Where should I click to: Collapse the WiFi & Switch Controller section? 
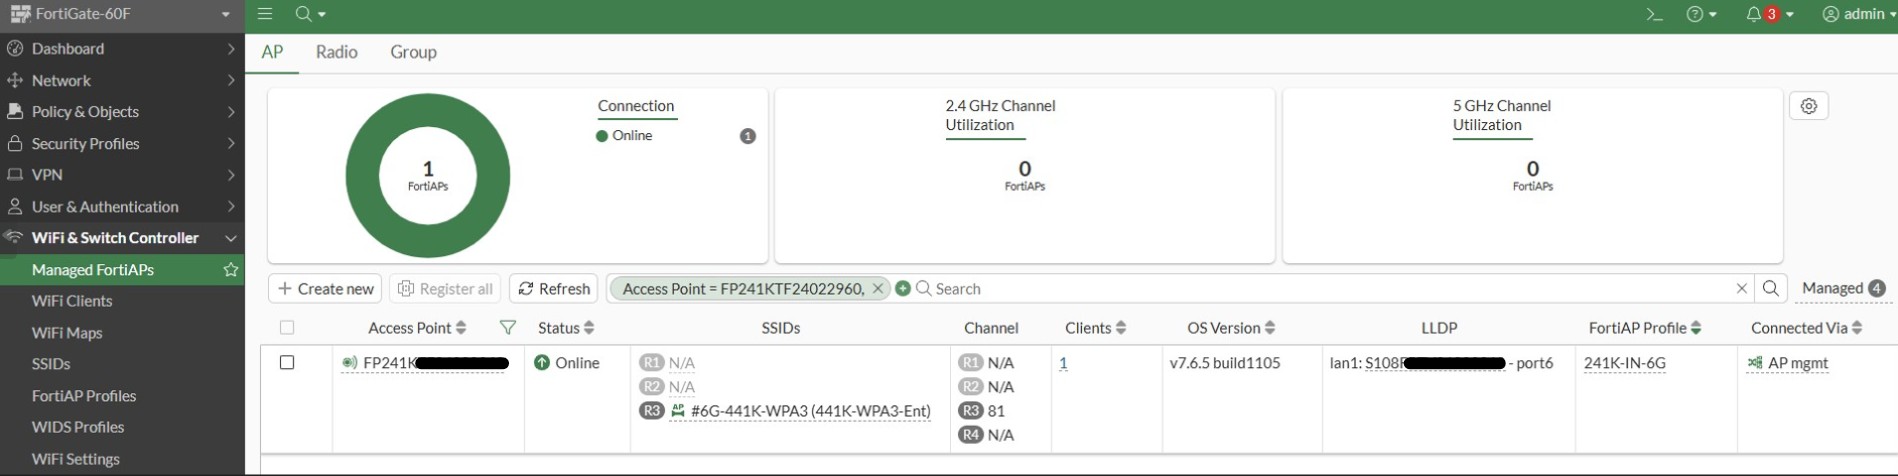[122, 238]
